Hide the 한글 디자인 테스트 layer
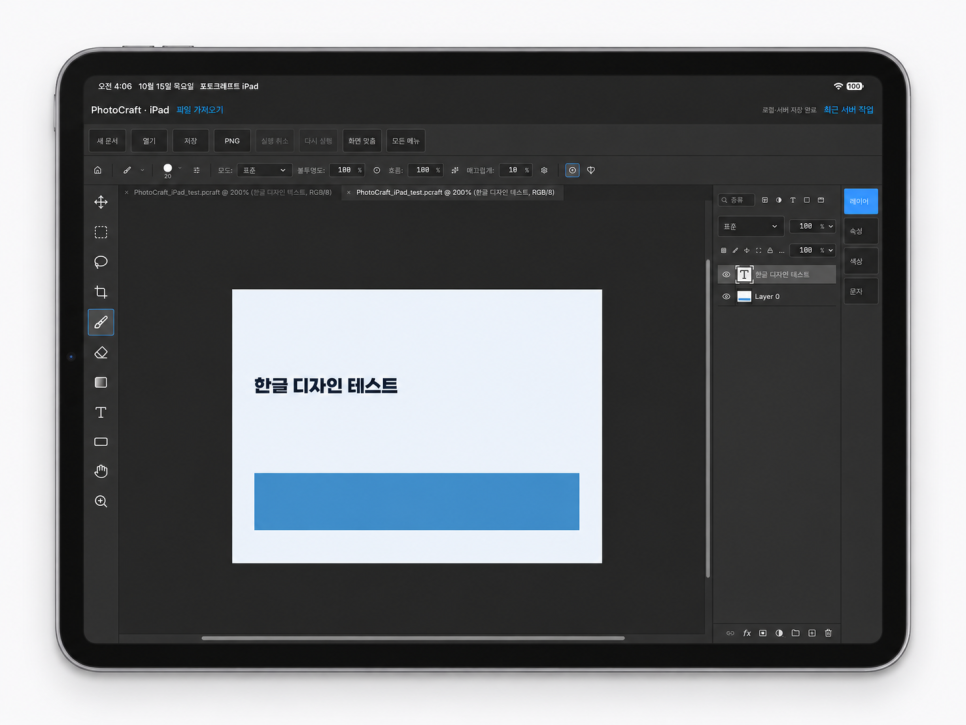This screenshot has width=966, height=725. pos(726,275)
